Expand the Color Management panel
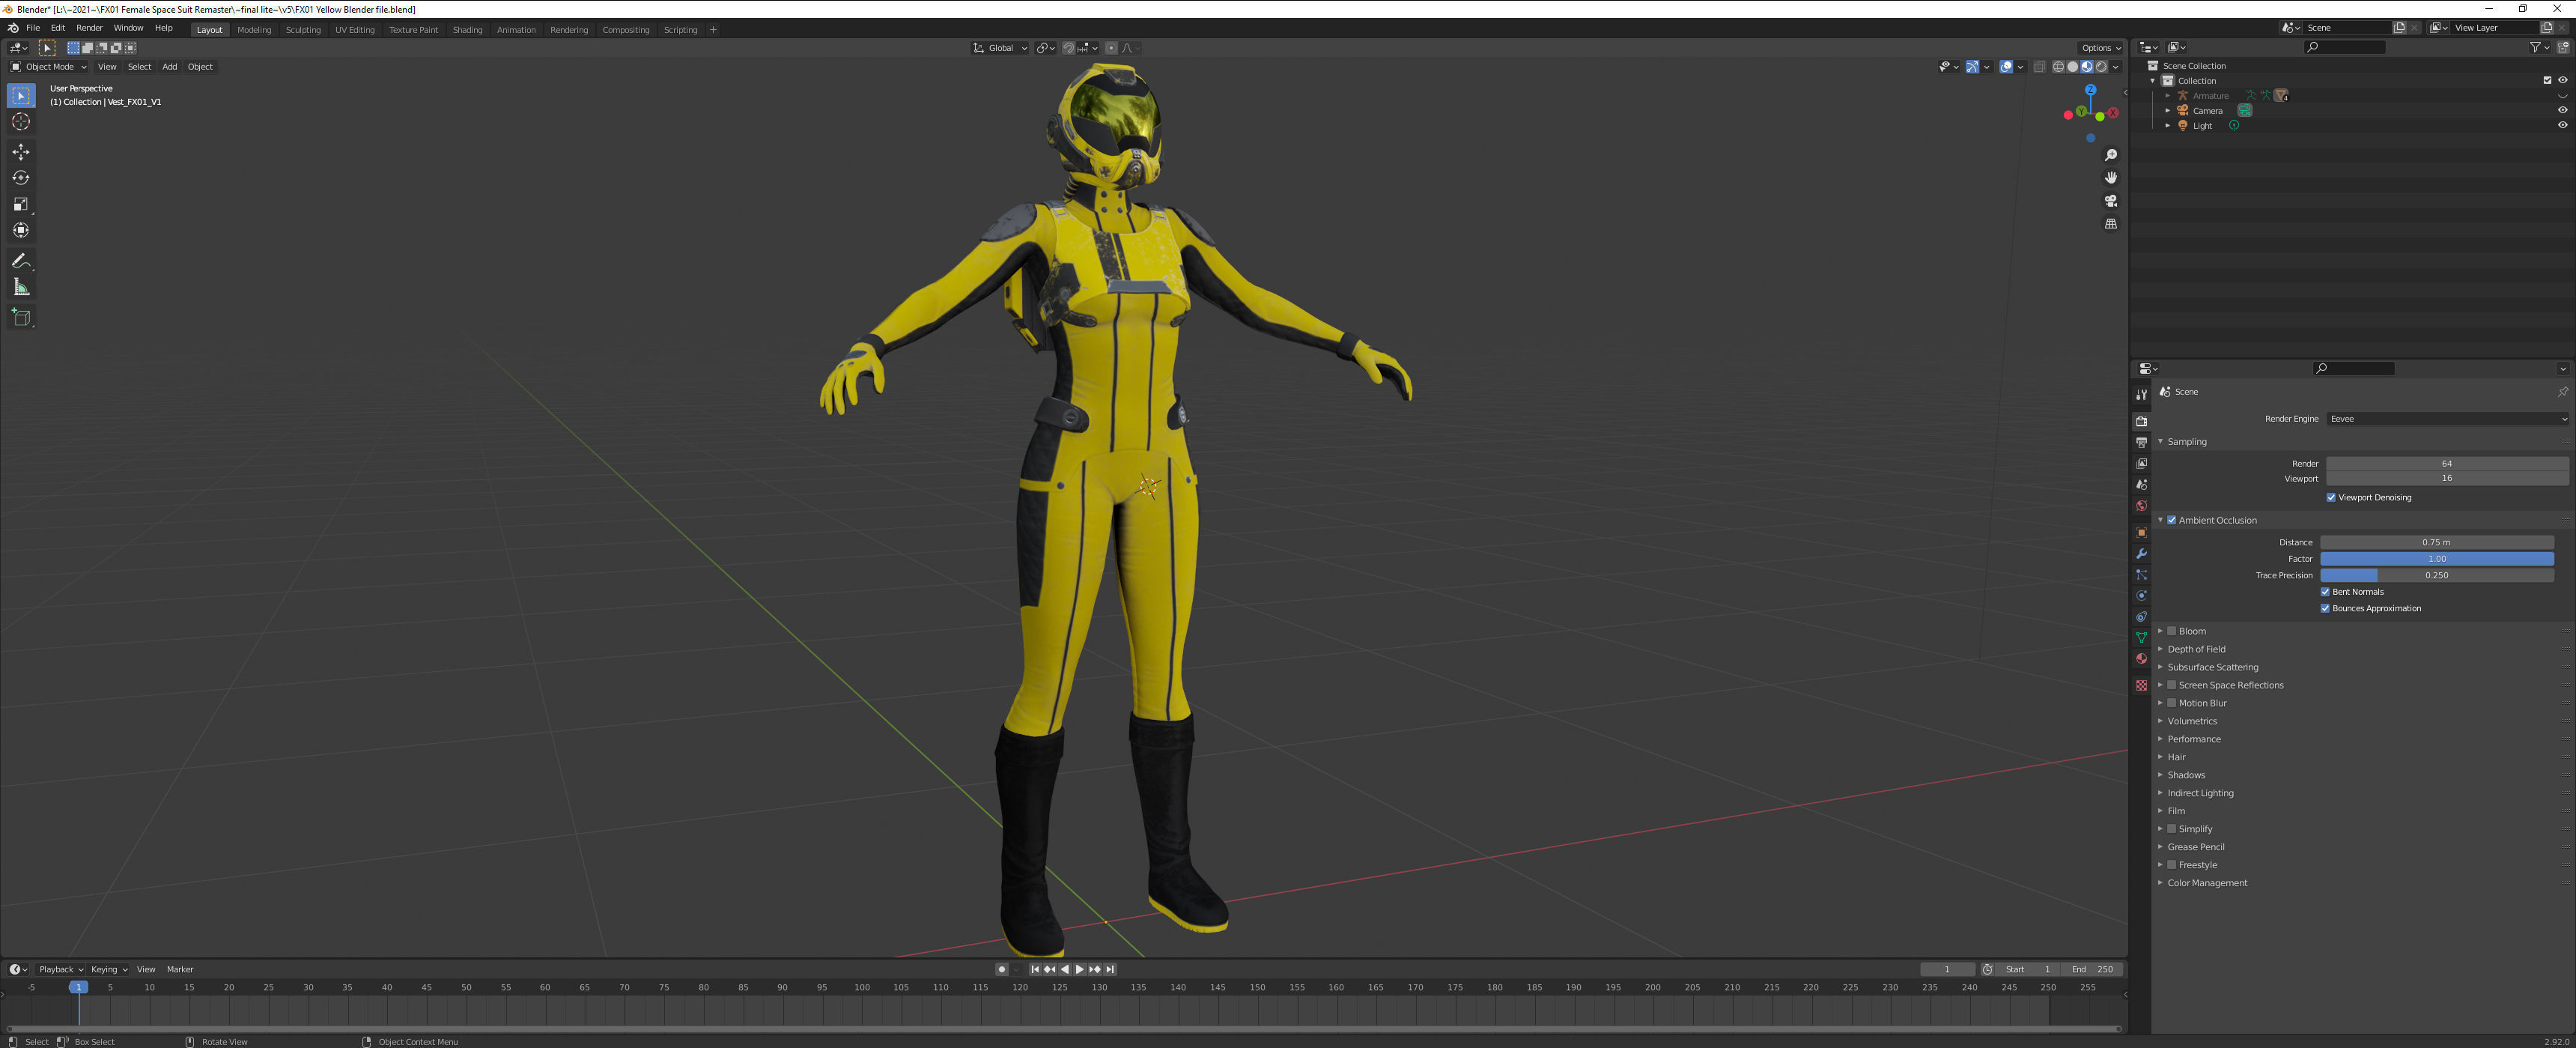The width and height of the screenshot is (2576, 1048). tap(2206, 883)
